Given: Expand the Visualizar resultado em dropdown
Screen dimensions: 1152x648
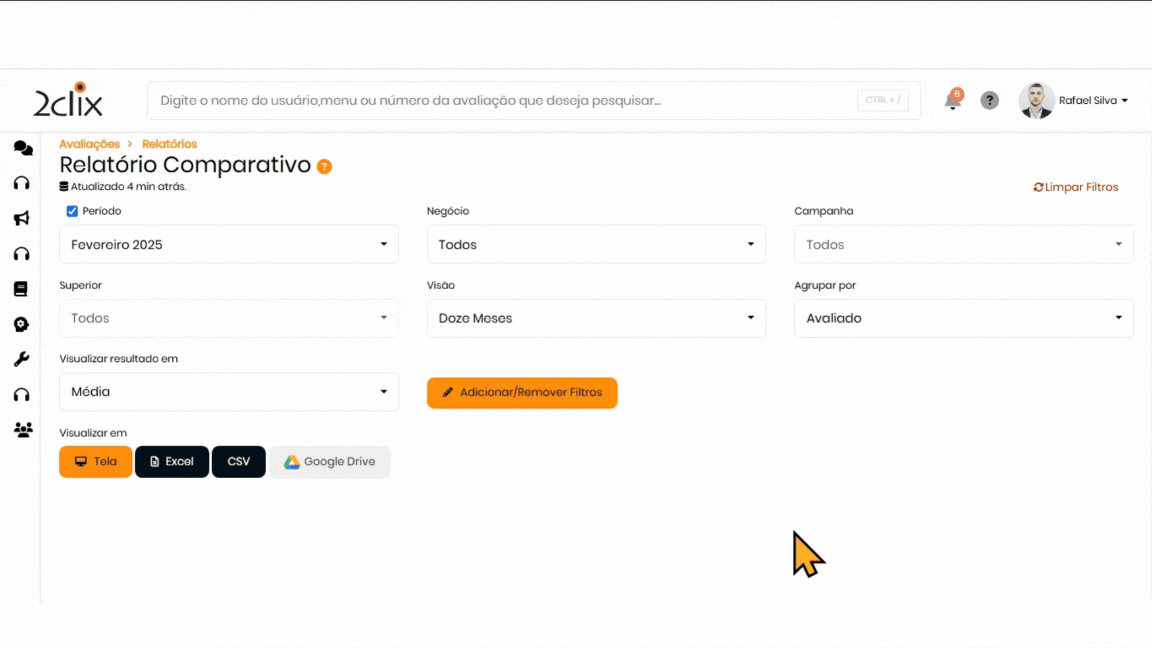Looking at the screenshot, I should pyautogui.click(x=229, y=392).
